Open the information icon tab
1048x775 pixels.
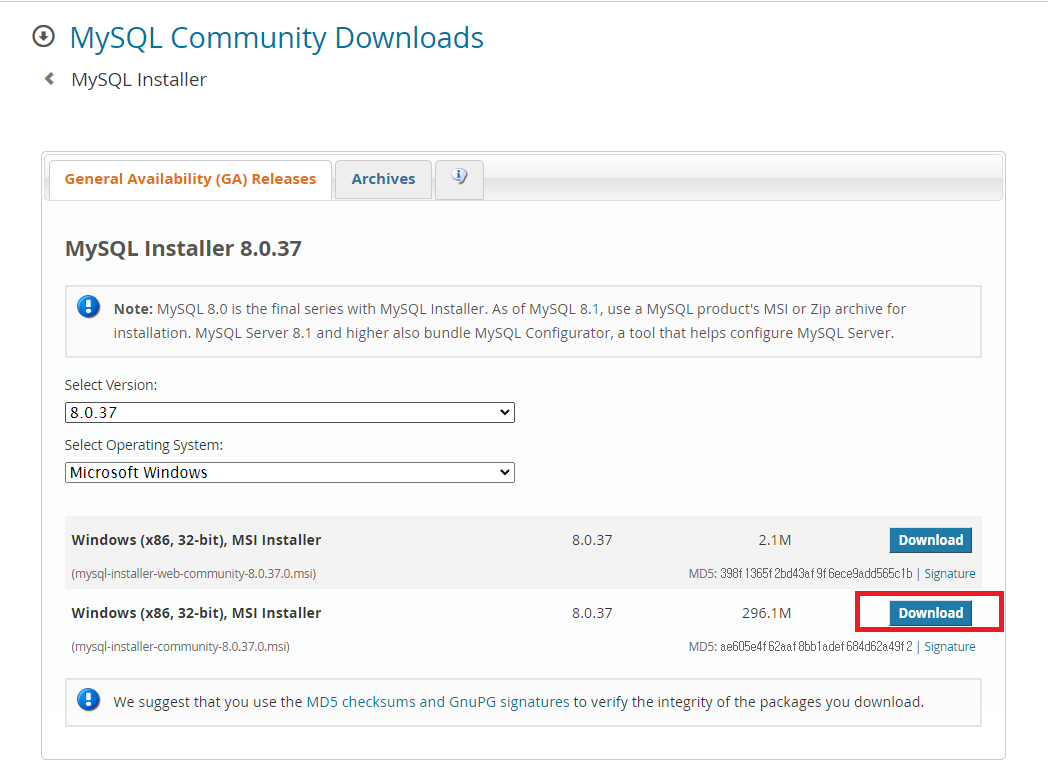tap(459, 178)
